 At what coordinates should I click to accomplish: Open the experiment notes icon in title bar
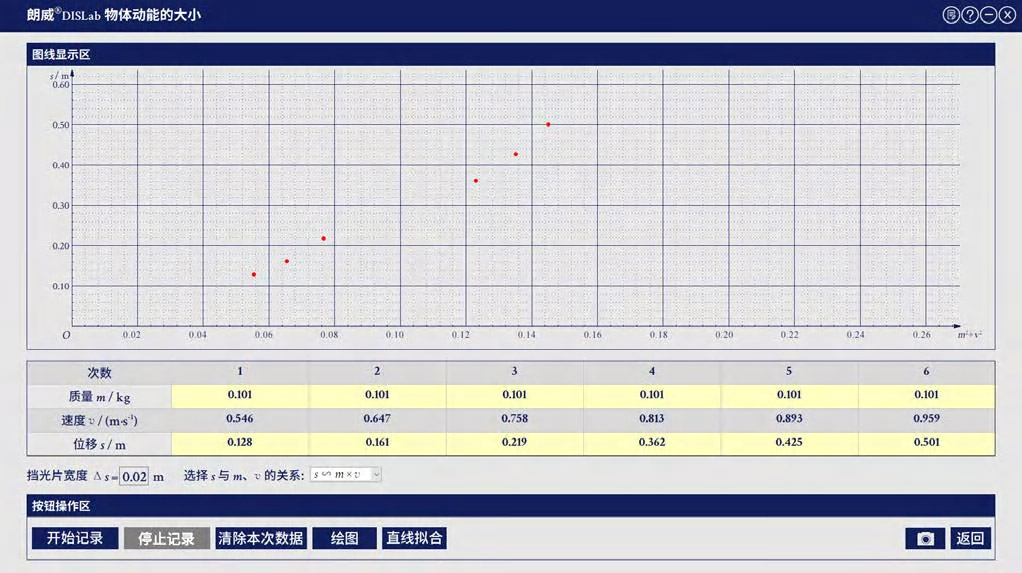point(950,15)
